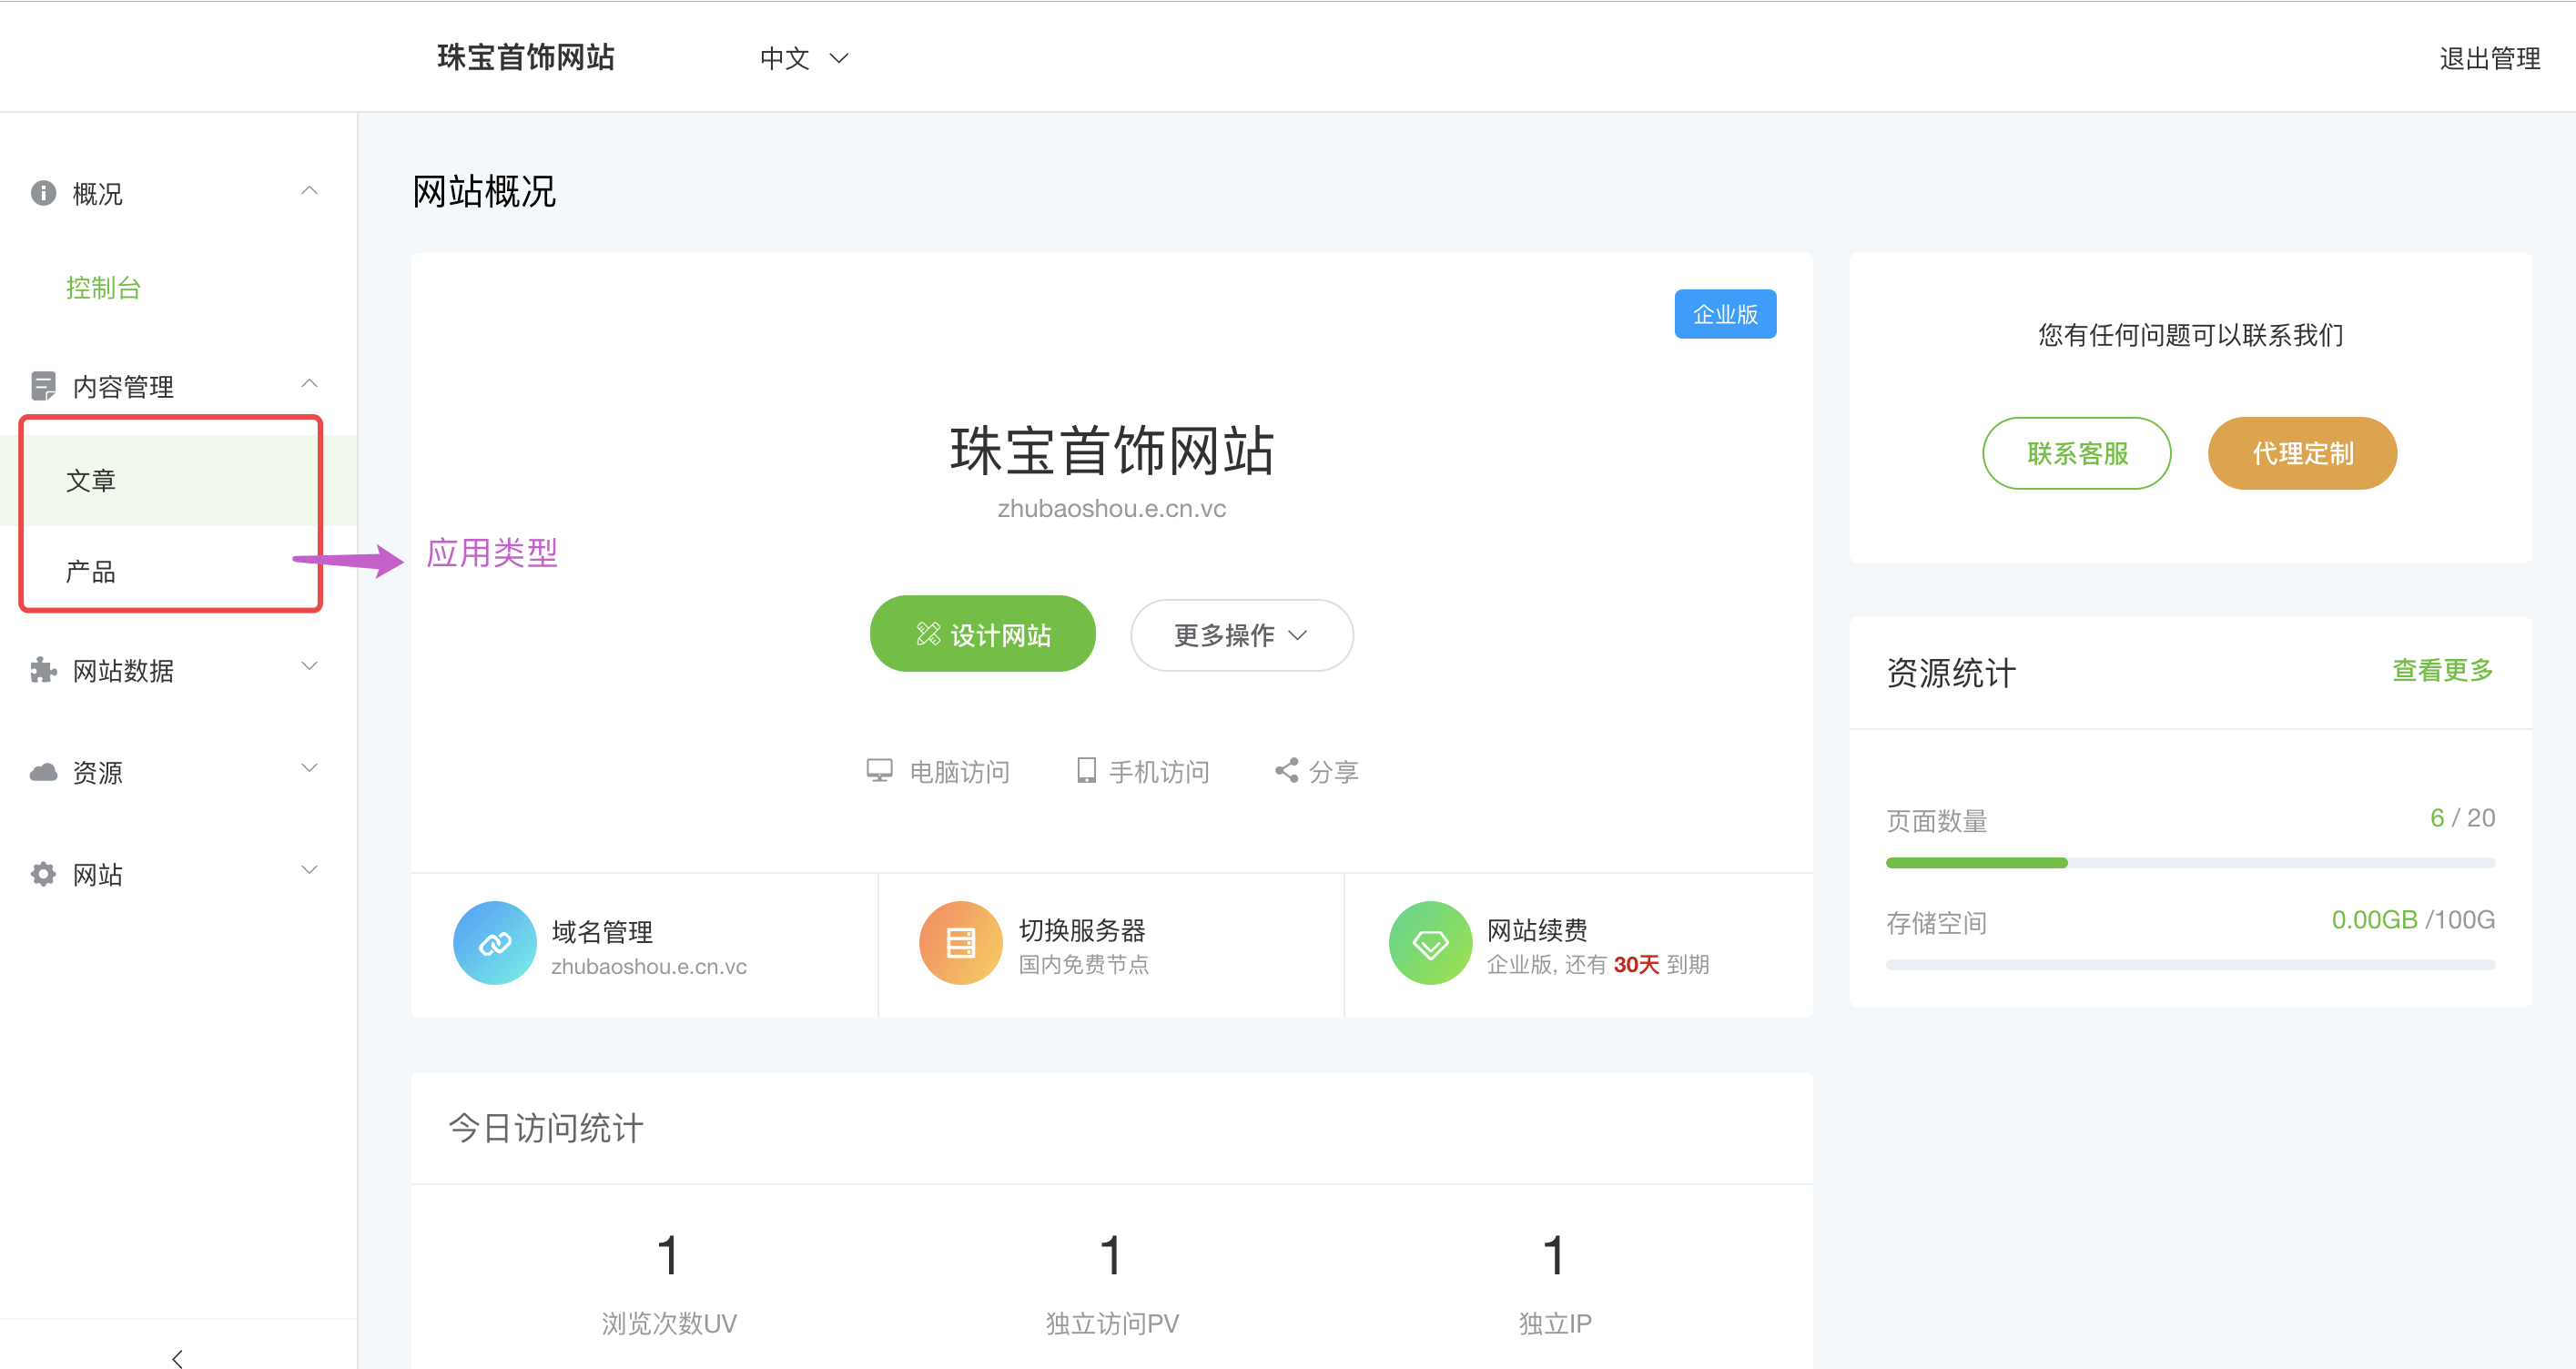
Task: Click the 独立访问PV label
Action: pyautogui.click(x=1112, y=1323)
